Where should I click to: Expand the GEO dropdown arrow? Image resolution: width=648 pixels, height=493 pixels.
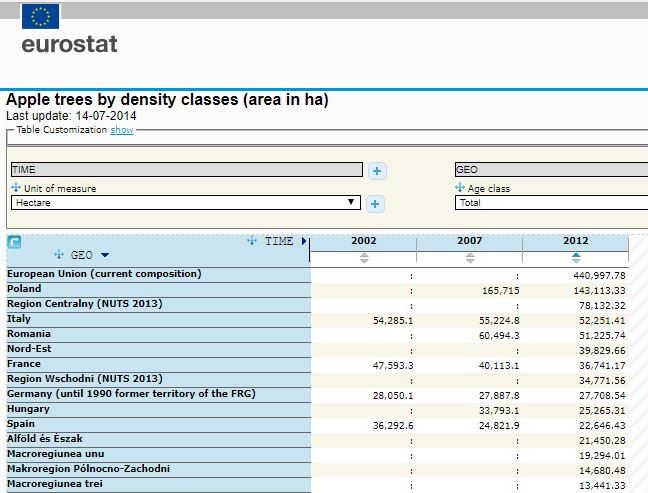click(105, 255)
